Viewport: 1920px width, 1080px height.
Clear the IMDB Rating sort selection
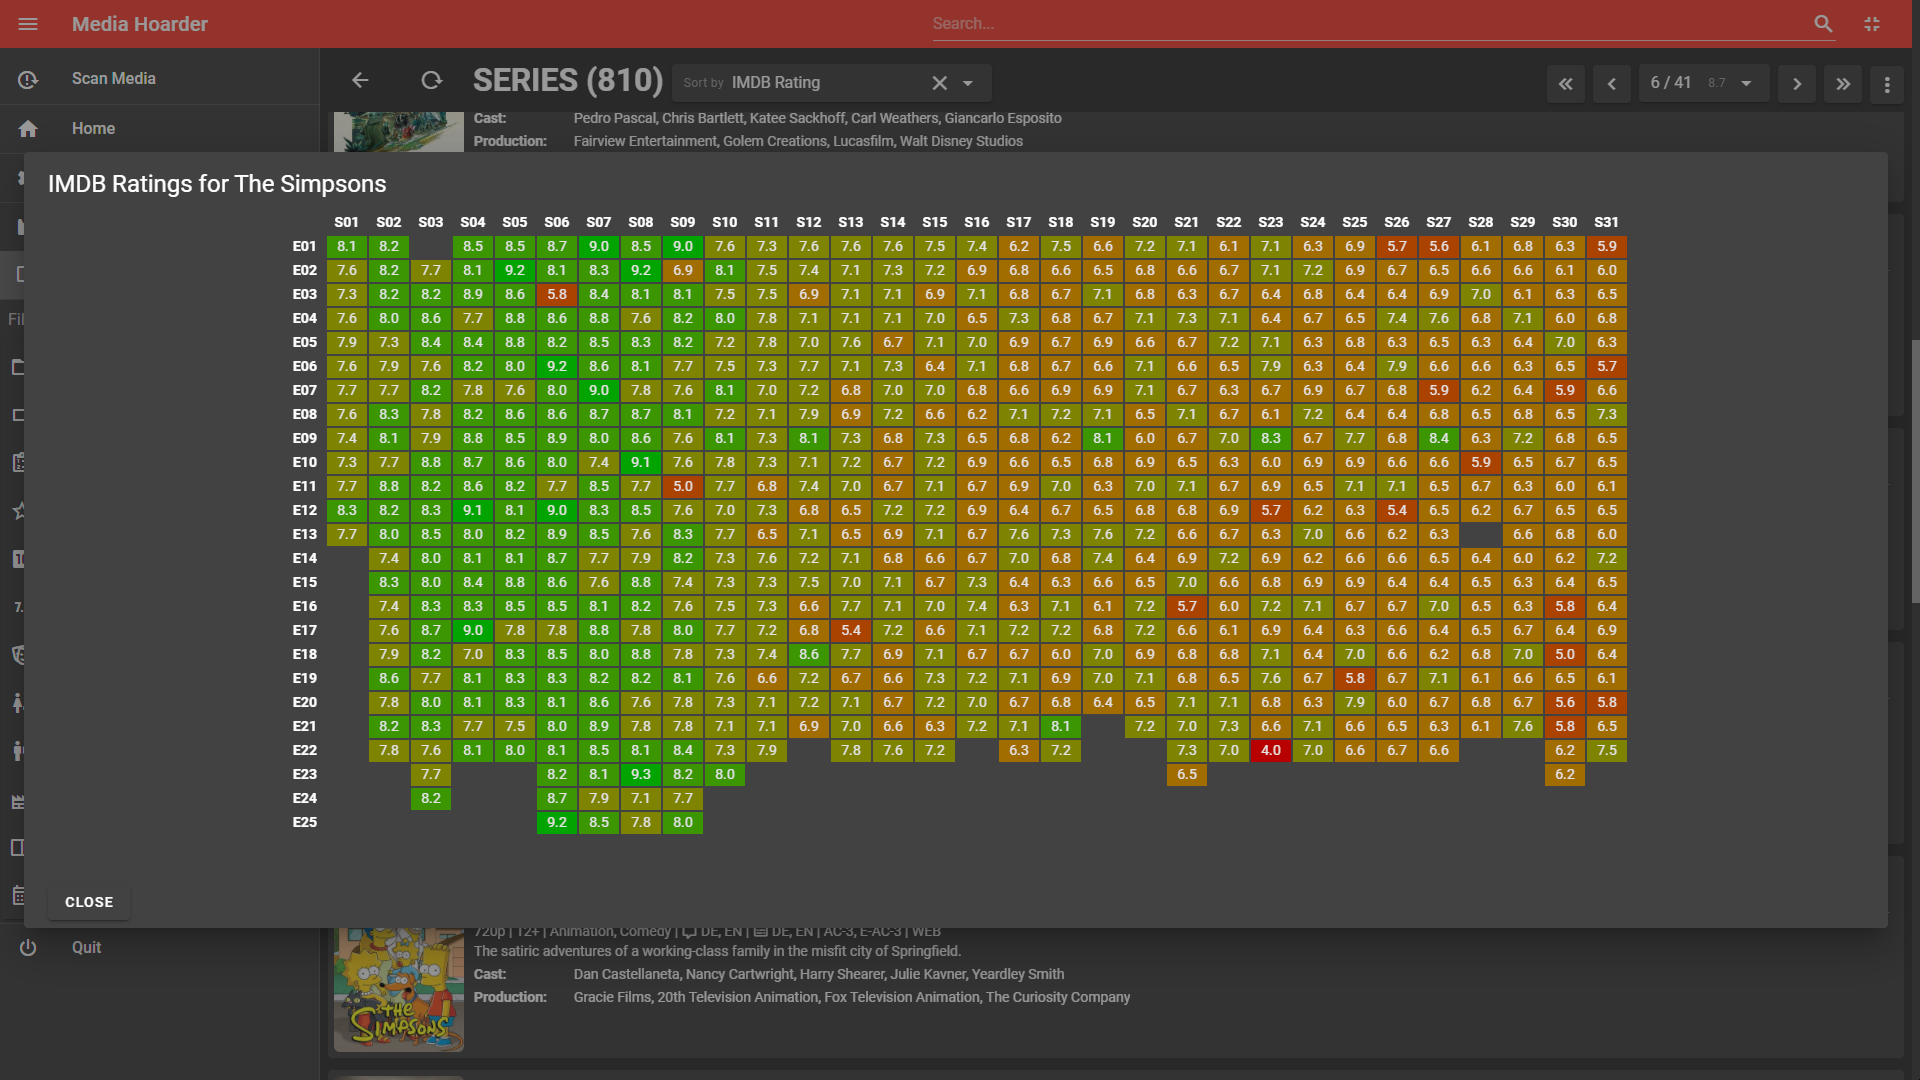point(939,83)
